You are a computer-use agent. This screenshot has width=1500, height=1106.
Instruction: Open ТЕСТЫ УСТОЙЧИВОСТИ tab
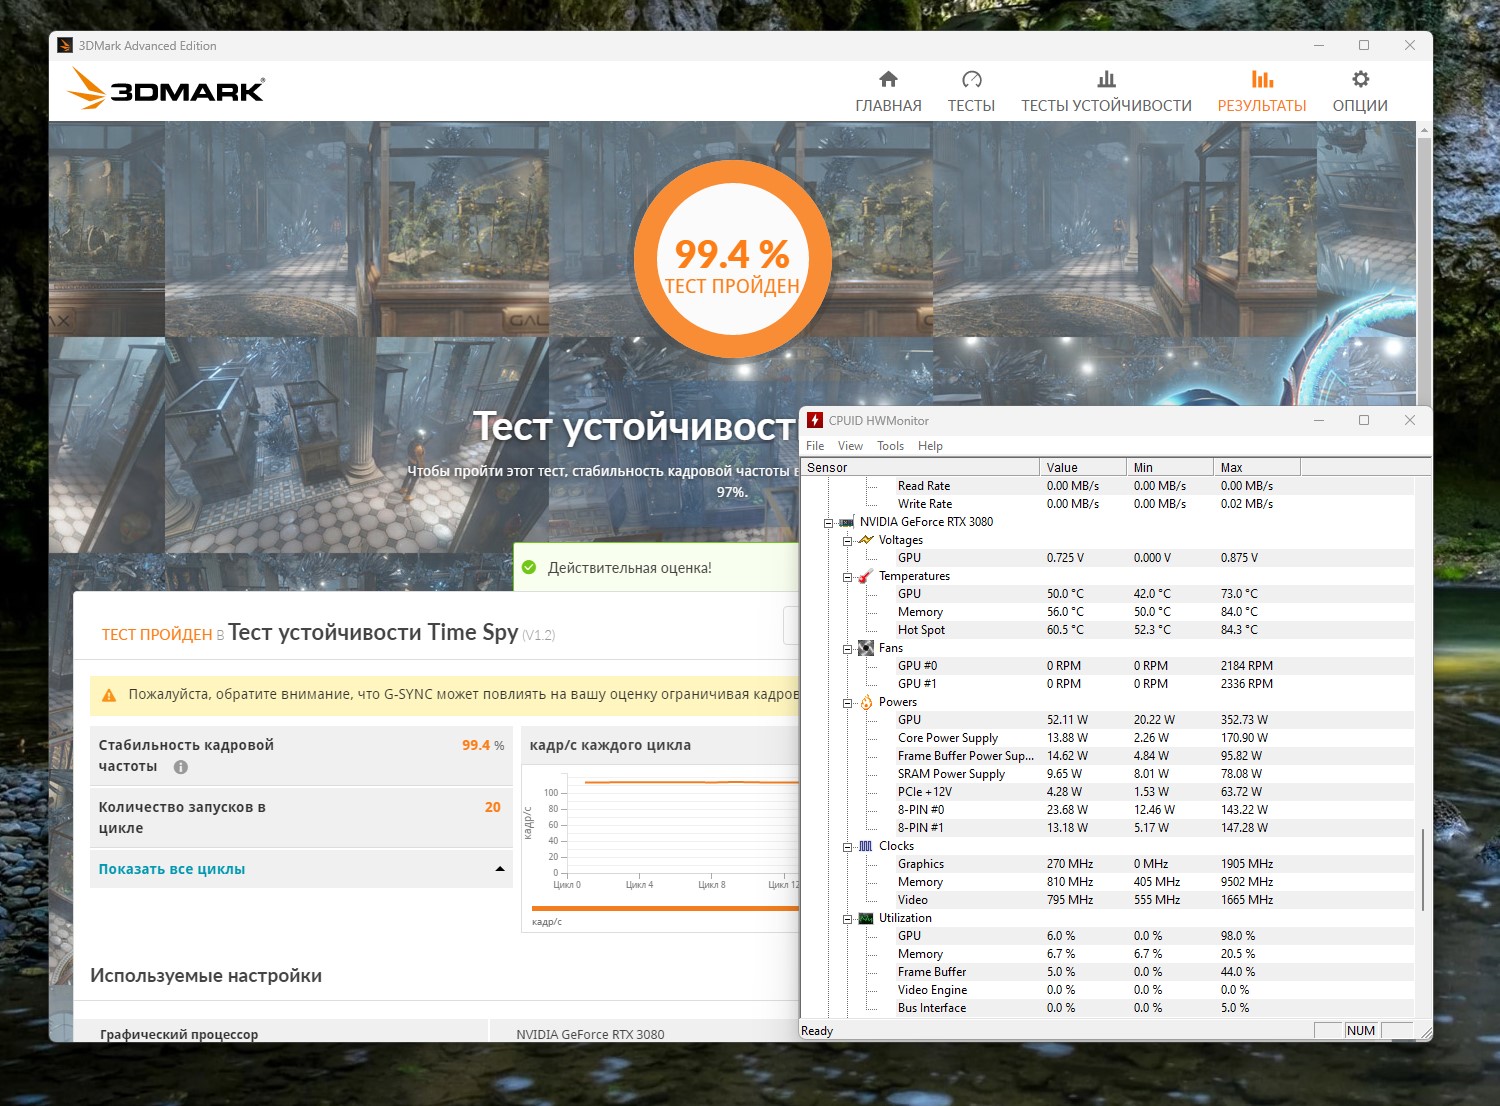pyautogui.click(x=1106, y=91)
